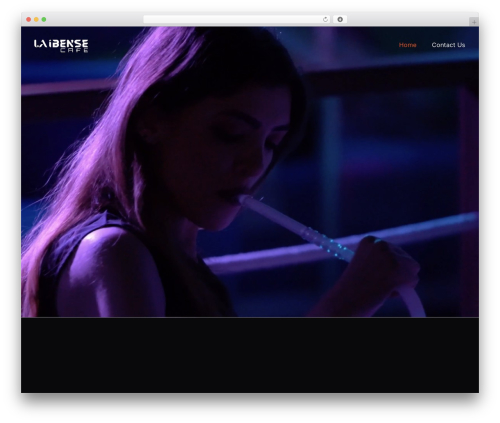Image resolution: width=500 pixels, height=423 pixels.
Task: Open the Home menu item
Action: (x=407, y=45)
